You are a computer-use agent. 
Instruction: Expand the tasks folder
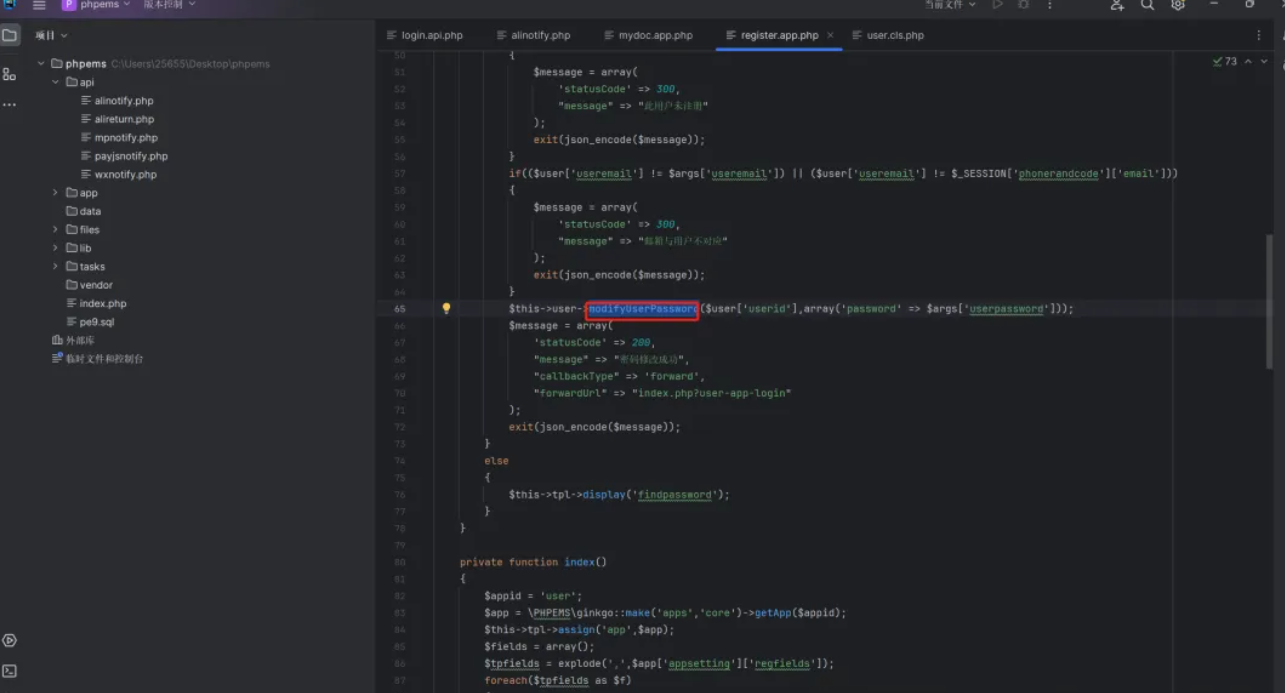pos(55,267)
